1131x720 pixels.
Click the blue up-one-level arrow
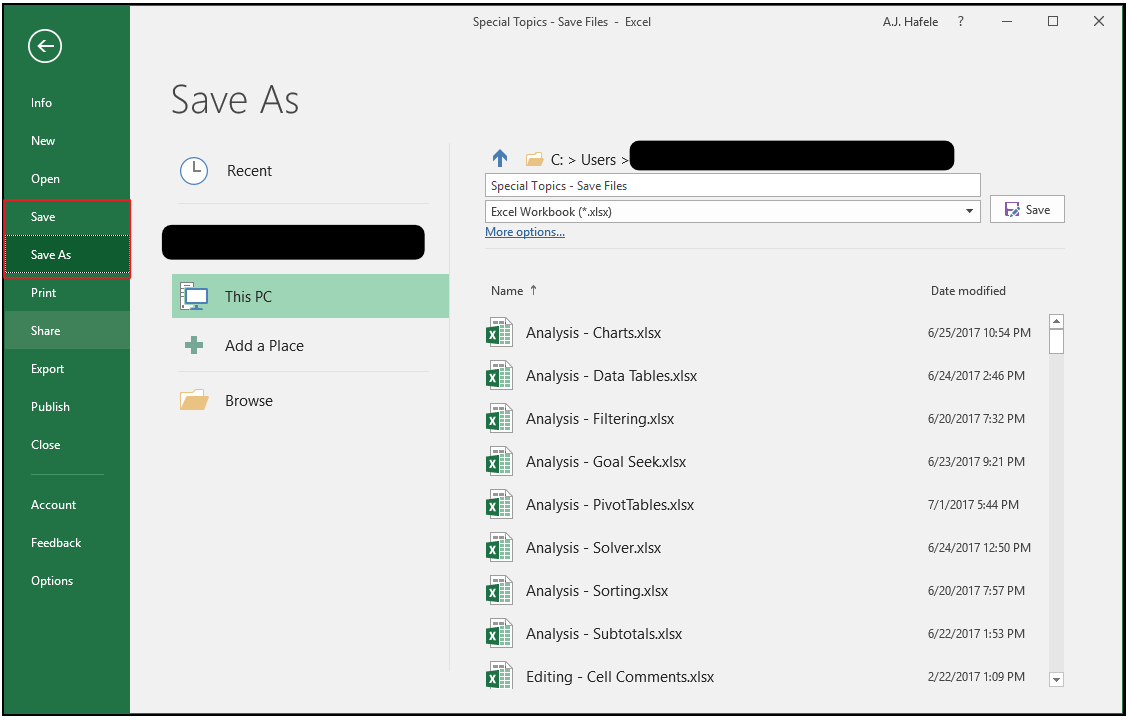500,158
